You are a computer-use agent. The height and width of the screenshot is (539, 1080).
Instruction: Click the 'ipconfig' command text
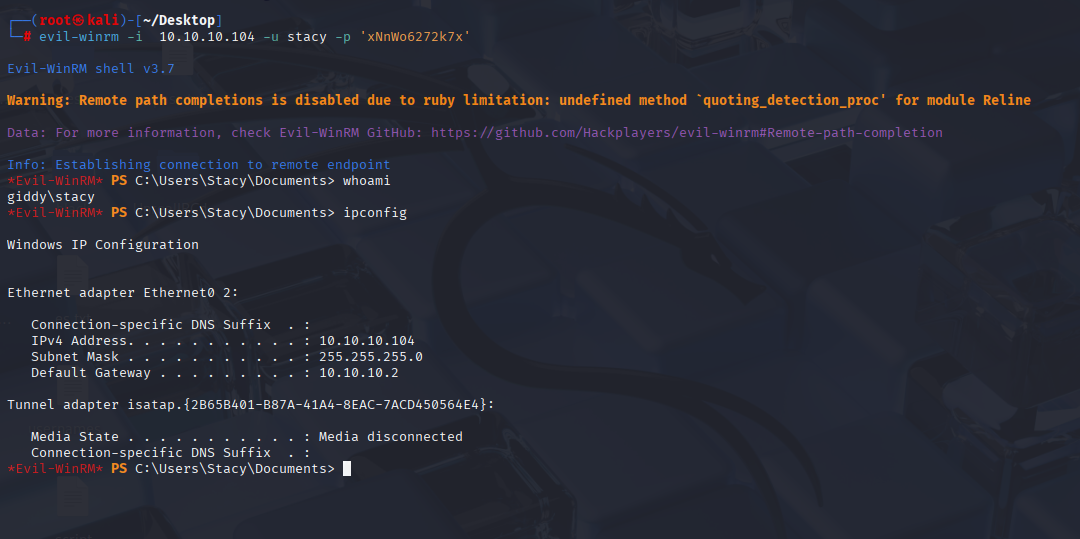(x=375, y=213)
